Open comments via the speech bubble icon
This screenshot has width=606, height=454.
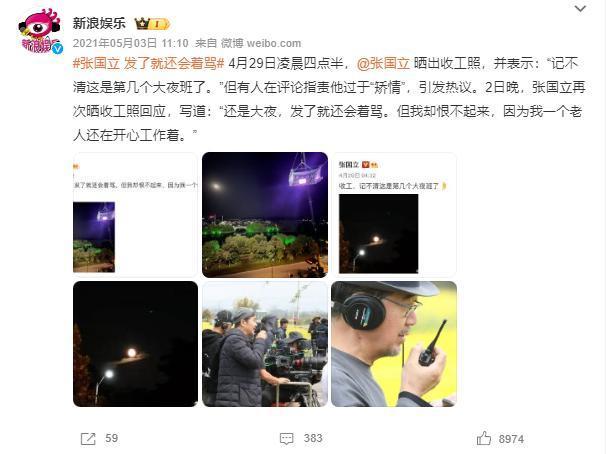click(x=286, y=439)
